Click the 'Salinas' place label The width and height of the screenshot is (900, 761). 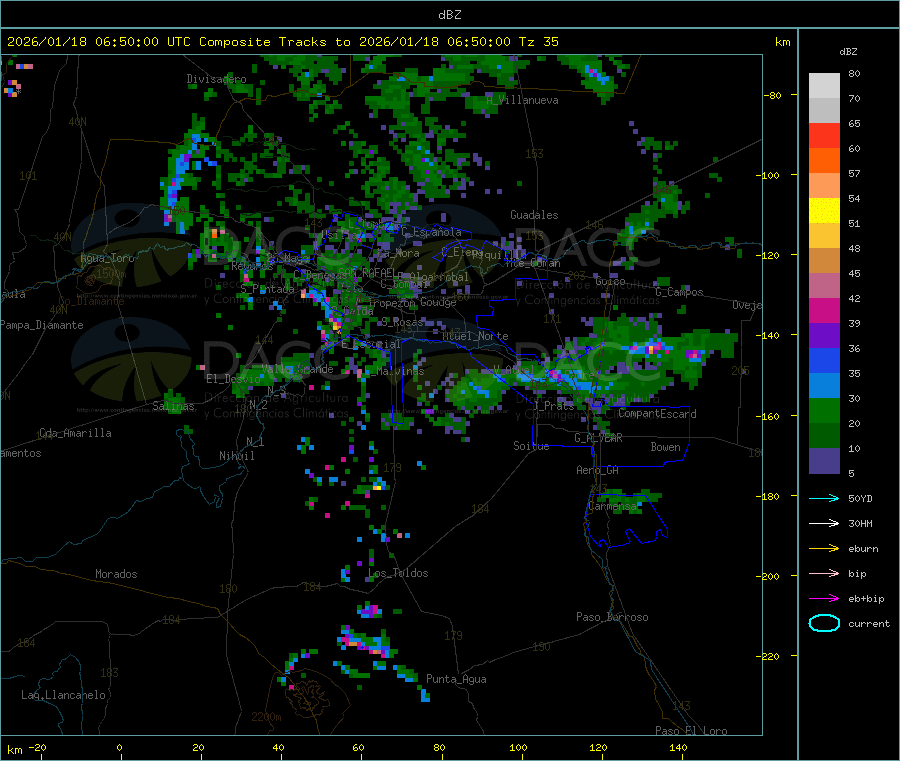(173, 406)
